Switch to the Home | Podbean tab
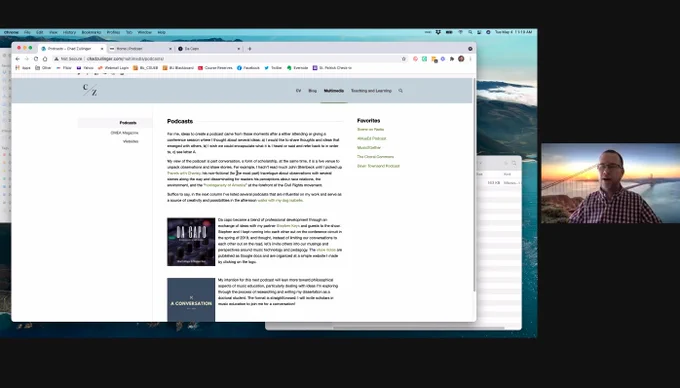The height and width of the screenshot is (388, 680). [x=141, y=49]
